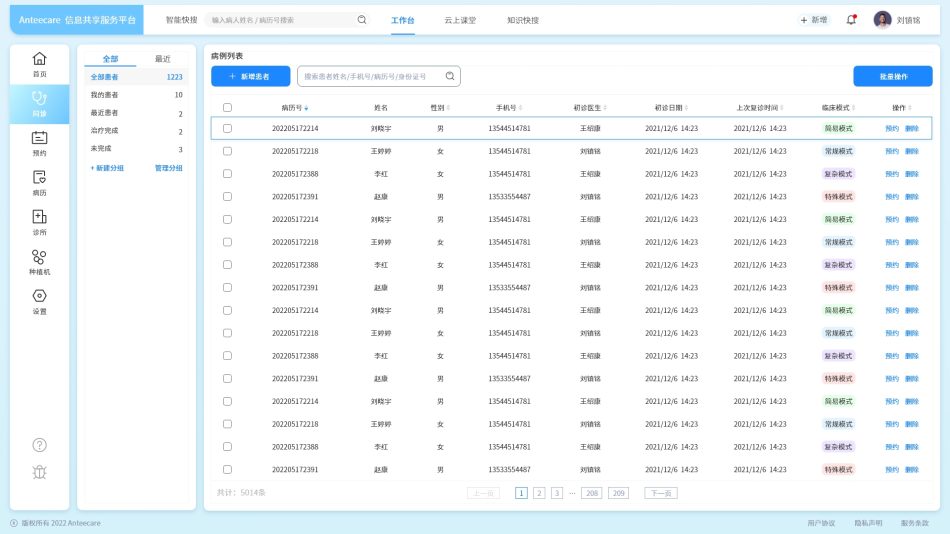Click the notification bell icon

pyautogui.click(x=851, y=20)
